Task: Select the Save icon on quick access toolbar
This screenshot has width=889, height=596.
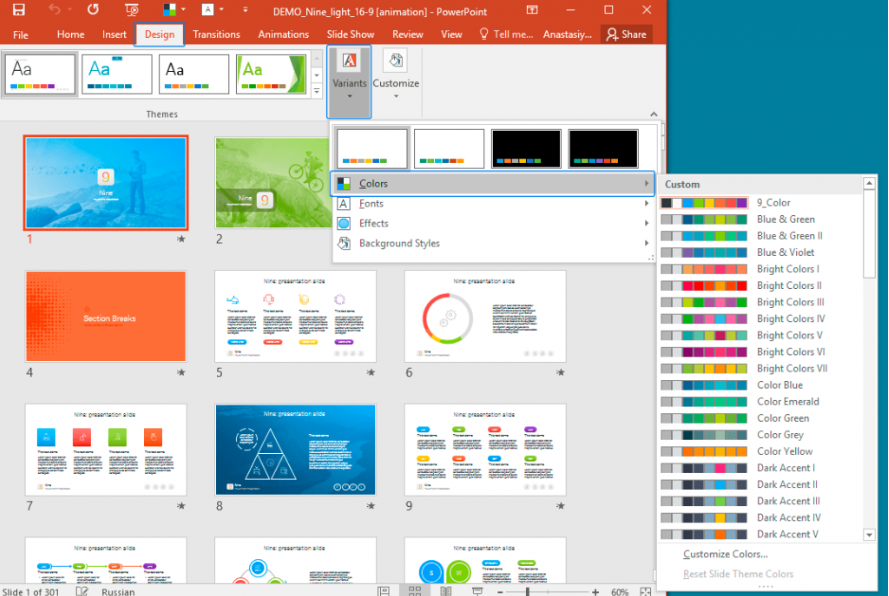Action: point(18,9)
